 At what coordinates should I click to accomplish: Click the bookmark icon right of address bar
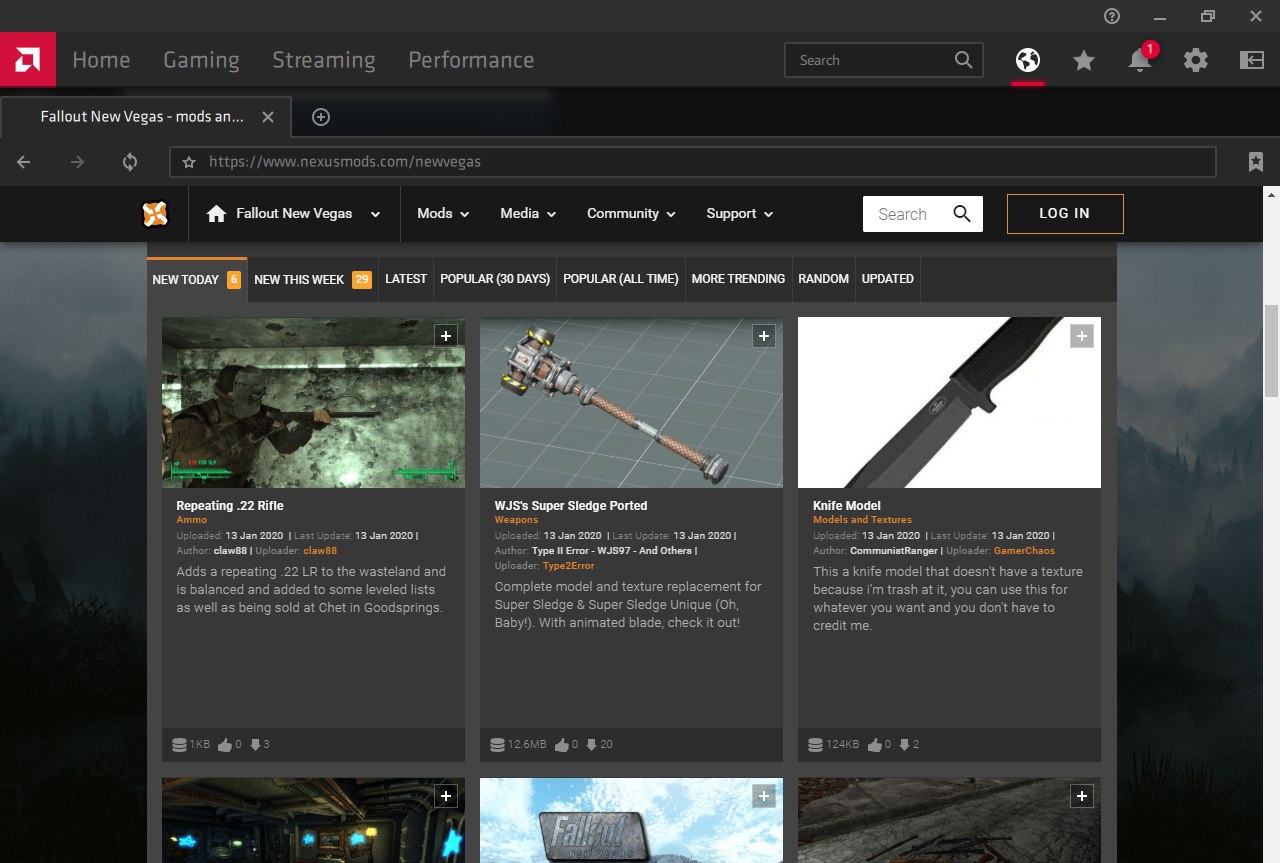click(x=1256, y=162)
